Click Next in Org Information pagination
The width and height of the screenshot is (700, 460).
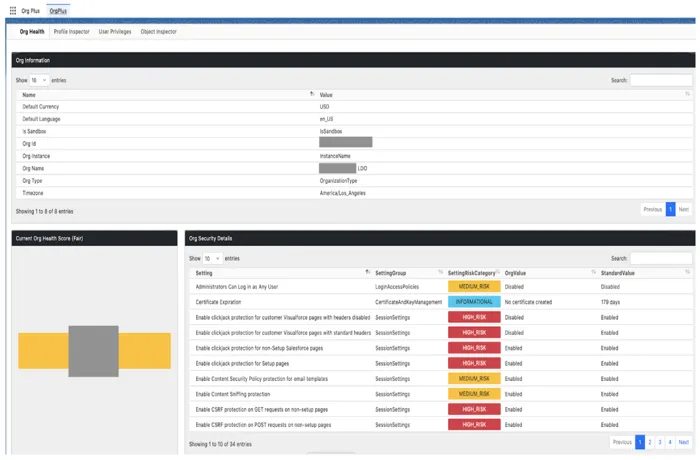[x=684, y=209]
